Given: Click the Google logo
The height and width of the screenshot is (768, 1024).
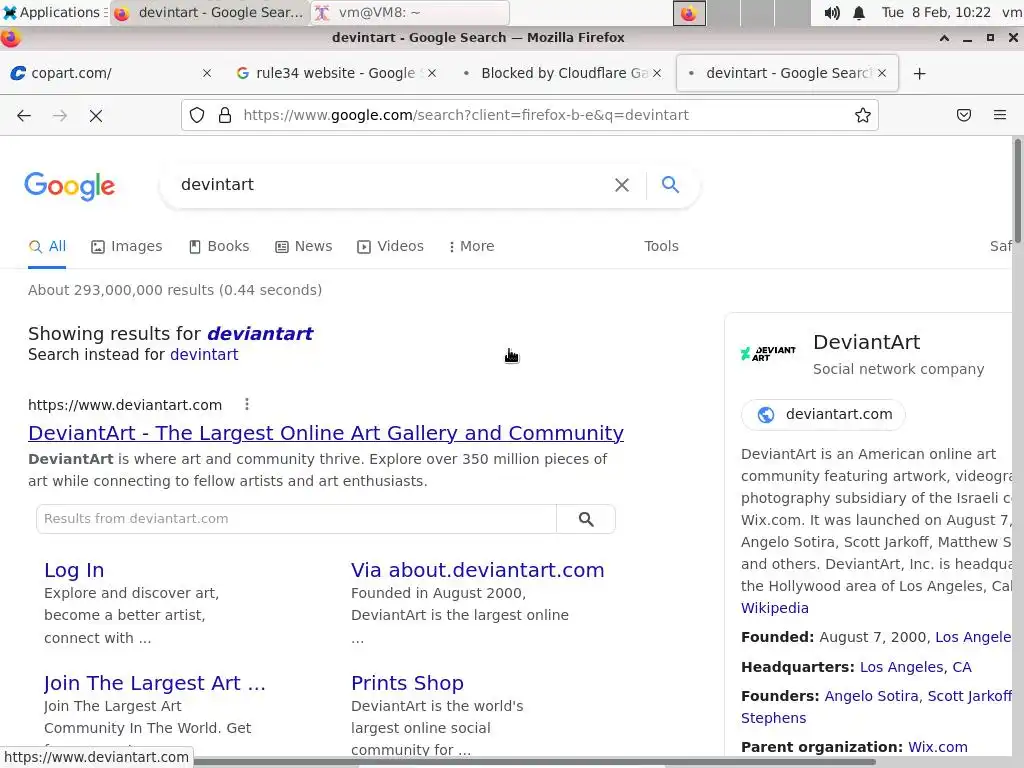Looking at the screenshot, I should pos(70,187).
